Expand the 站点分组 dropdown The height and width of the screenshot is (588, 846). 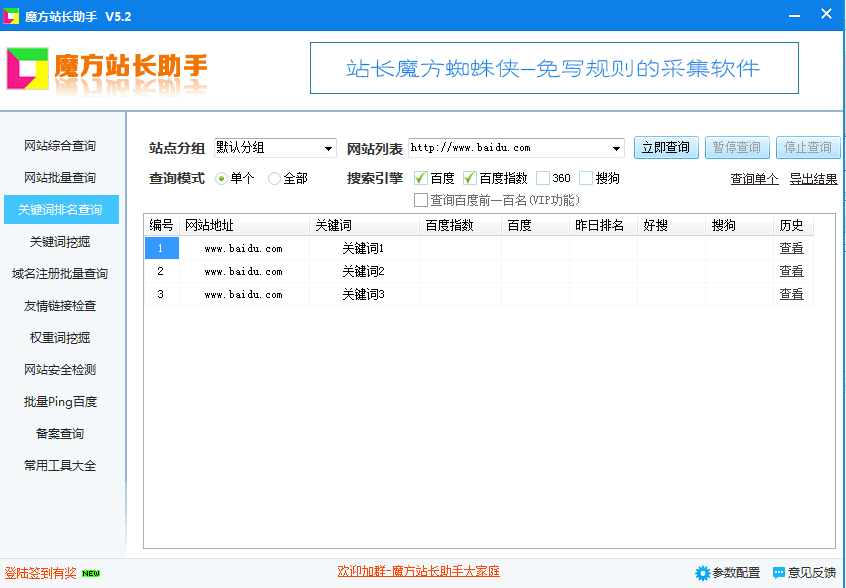point(329,148)
